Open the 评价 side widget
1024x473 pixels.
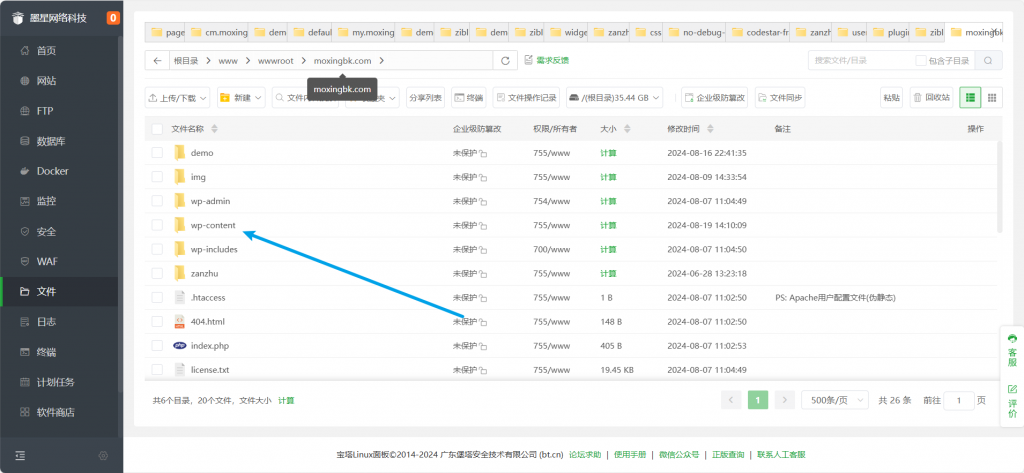click(1012, 402)
